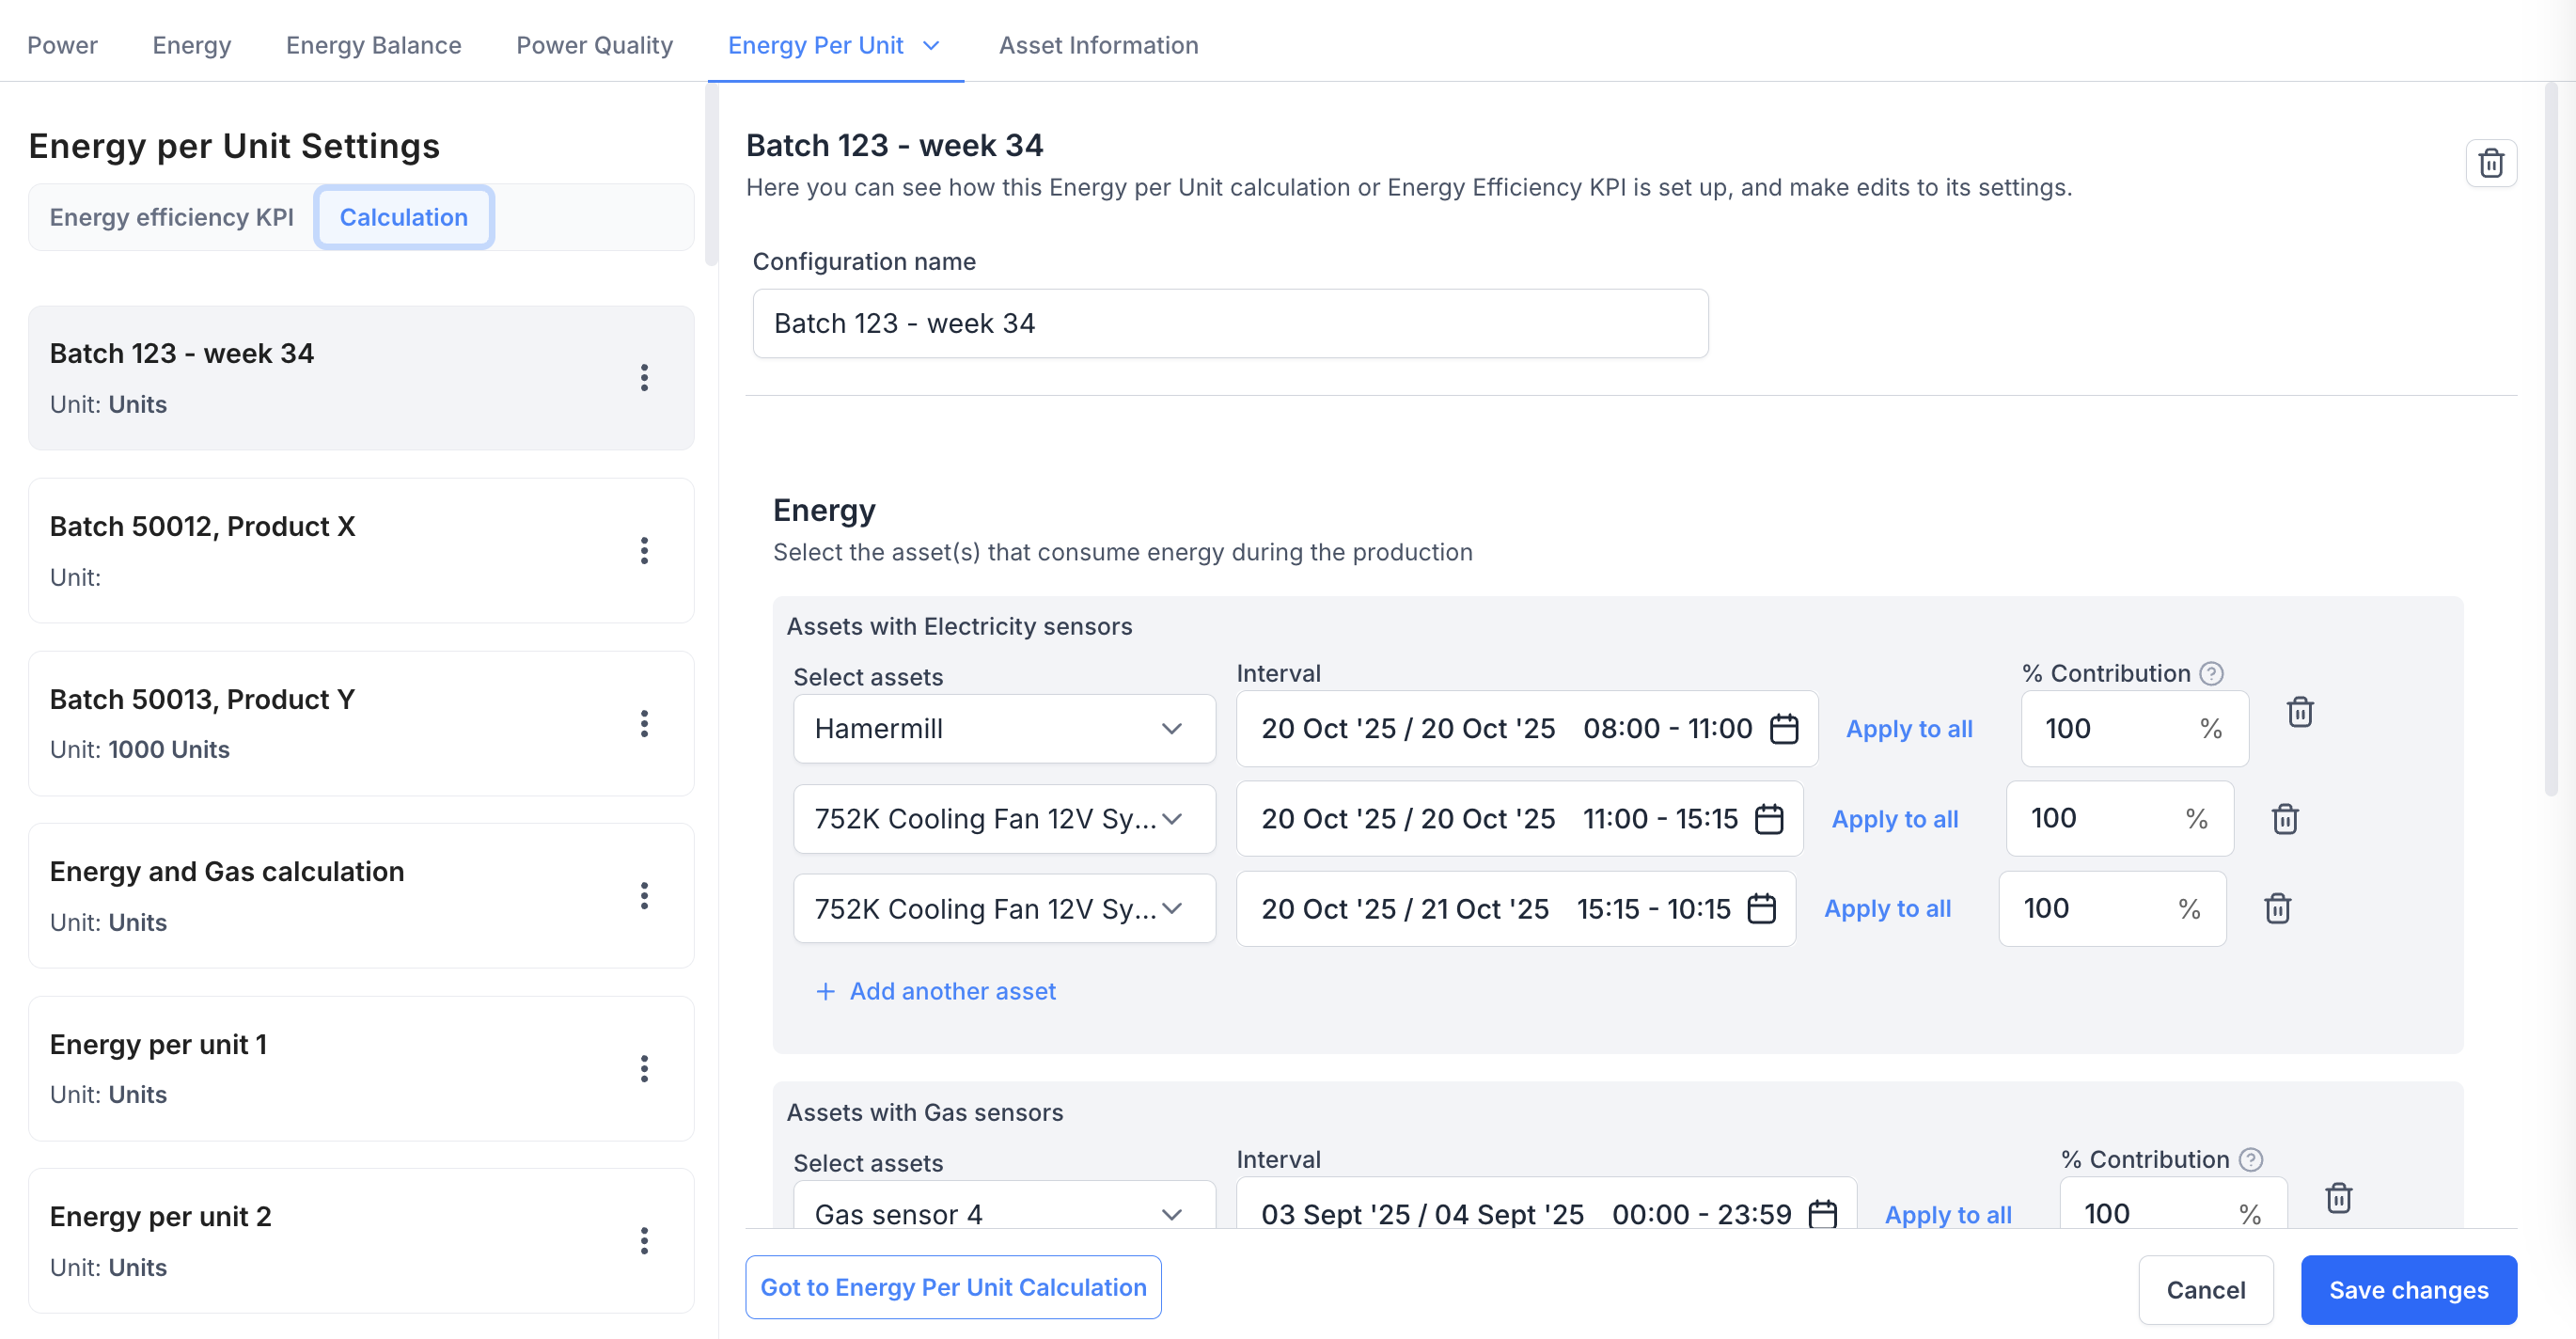Open the Asset Information tab
2576x1339 pixels.
click(1098, 45)
